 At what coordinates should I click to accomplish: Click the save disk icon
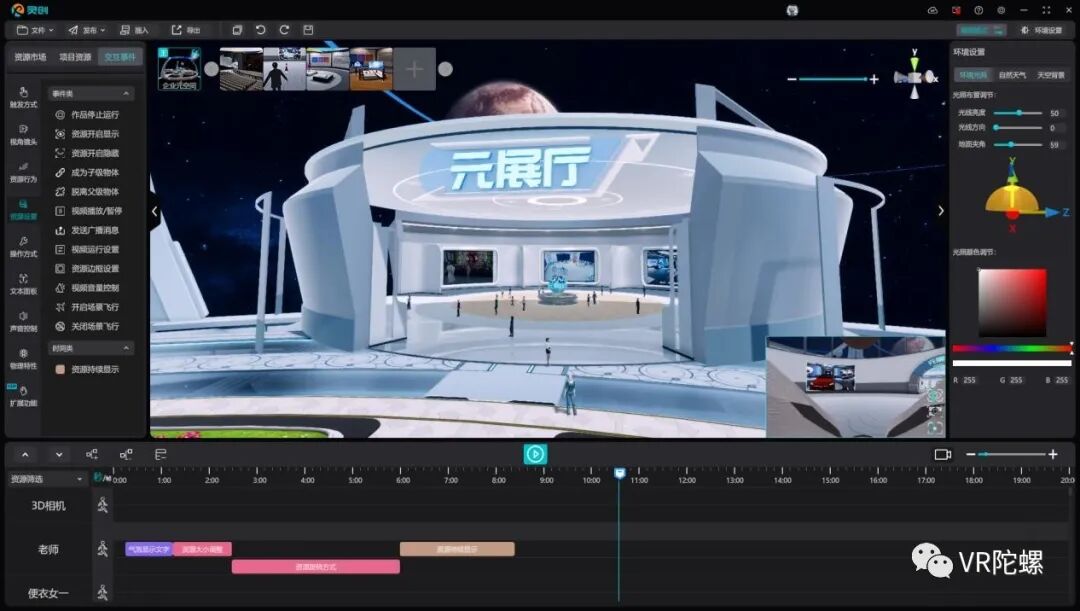(308, 30)
